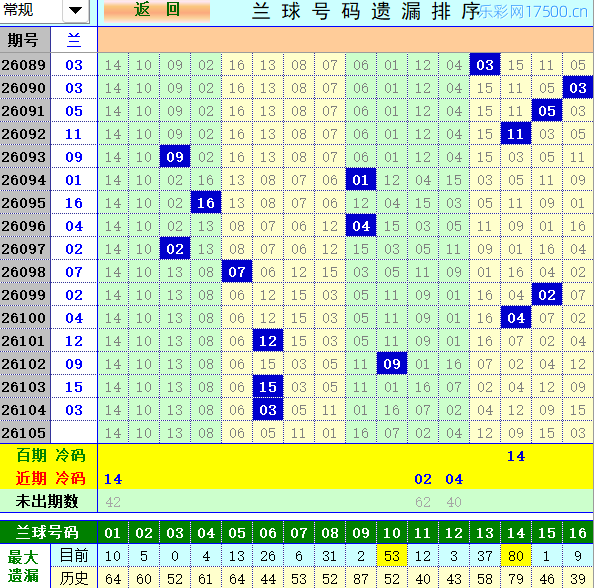Click highlighted 15 in row 26103
Image resolution: width=594 pixels, height=588 pixels.
[268, 387]
